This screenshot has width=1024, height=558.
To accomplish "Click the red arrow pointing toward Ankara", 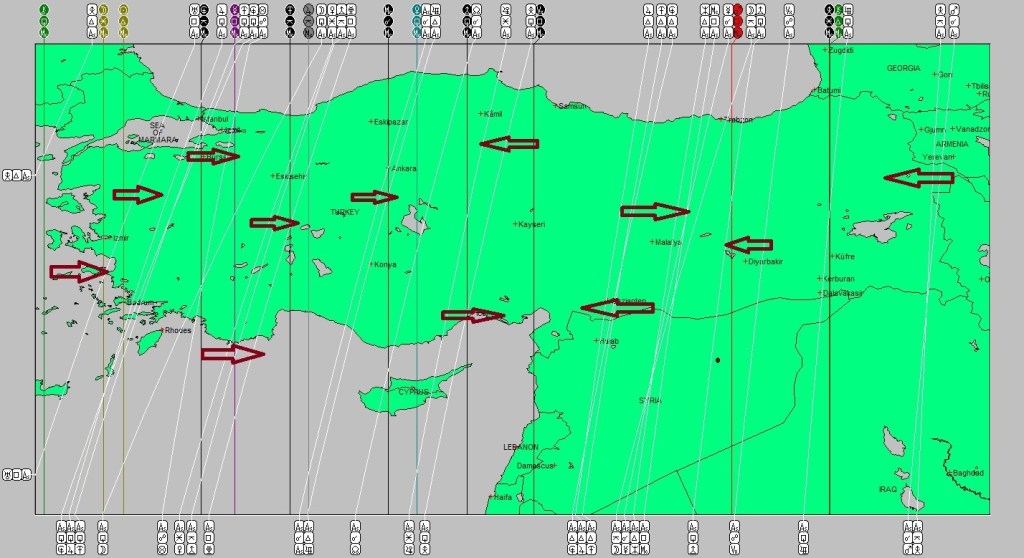I will coord(375,197).
